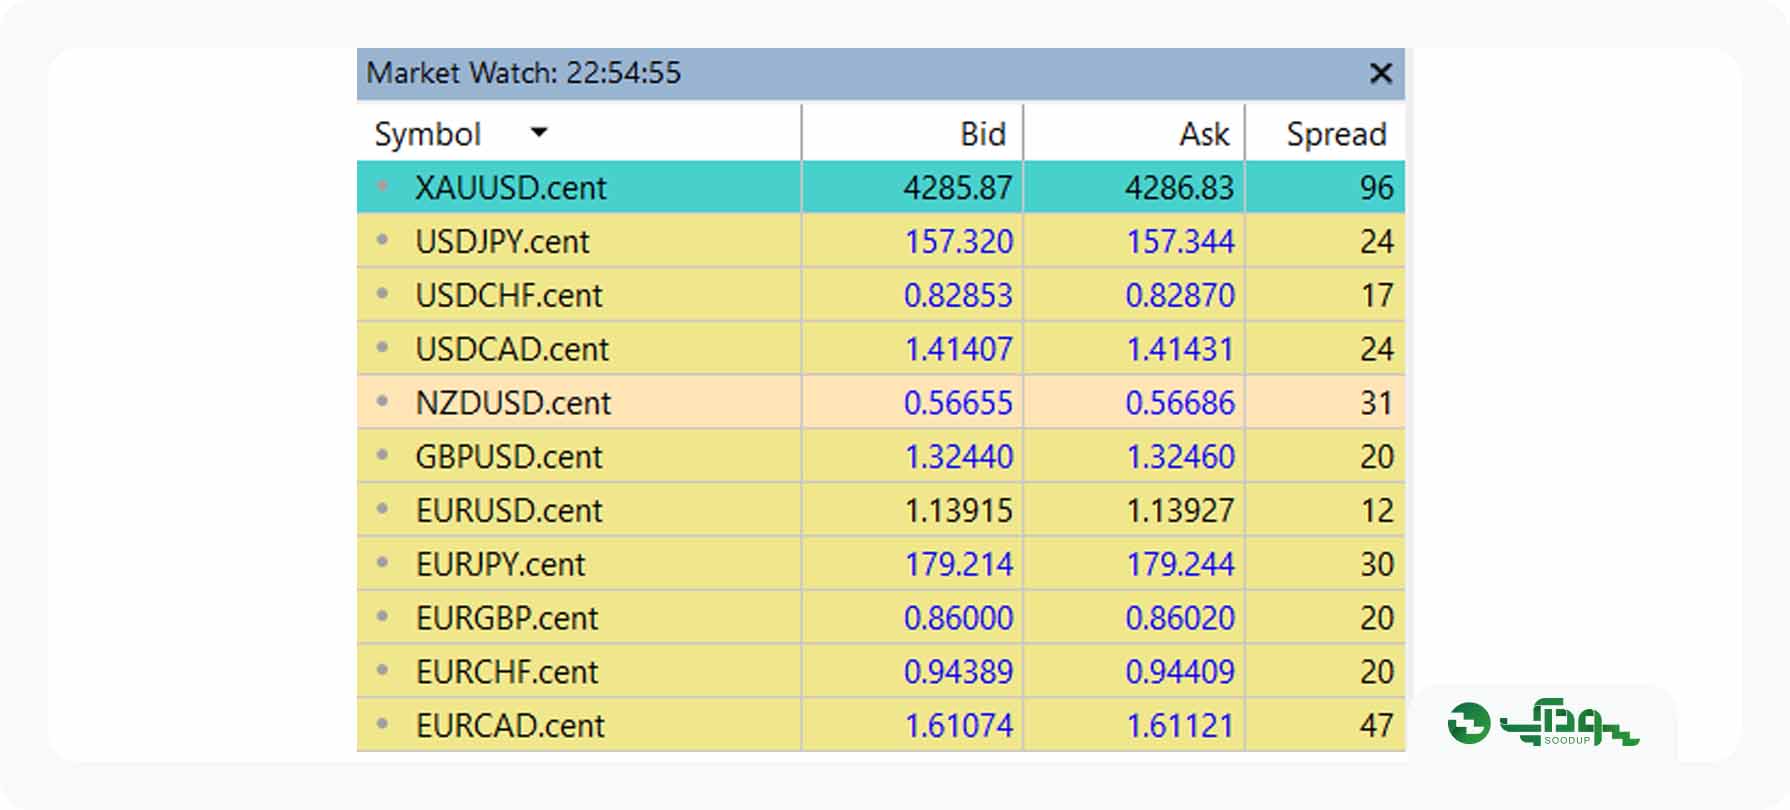Image resolution: width=1790 pixels, height=810 pixels.
Task: Click the NZDUSD.cent ask 0.56686
Action: point(1180,403)
